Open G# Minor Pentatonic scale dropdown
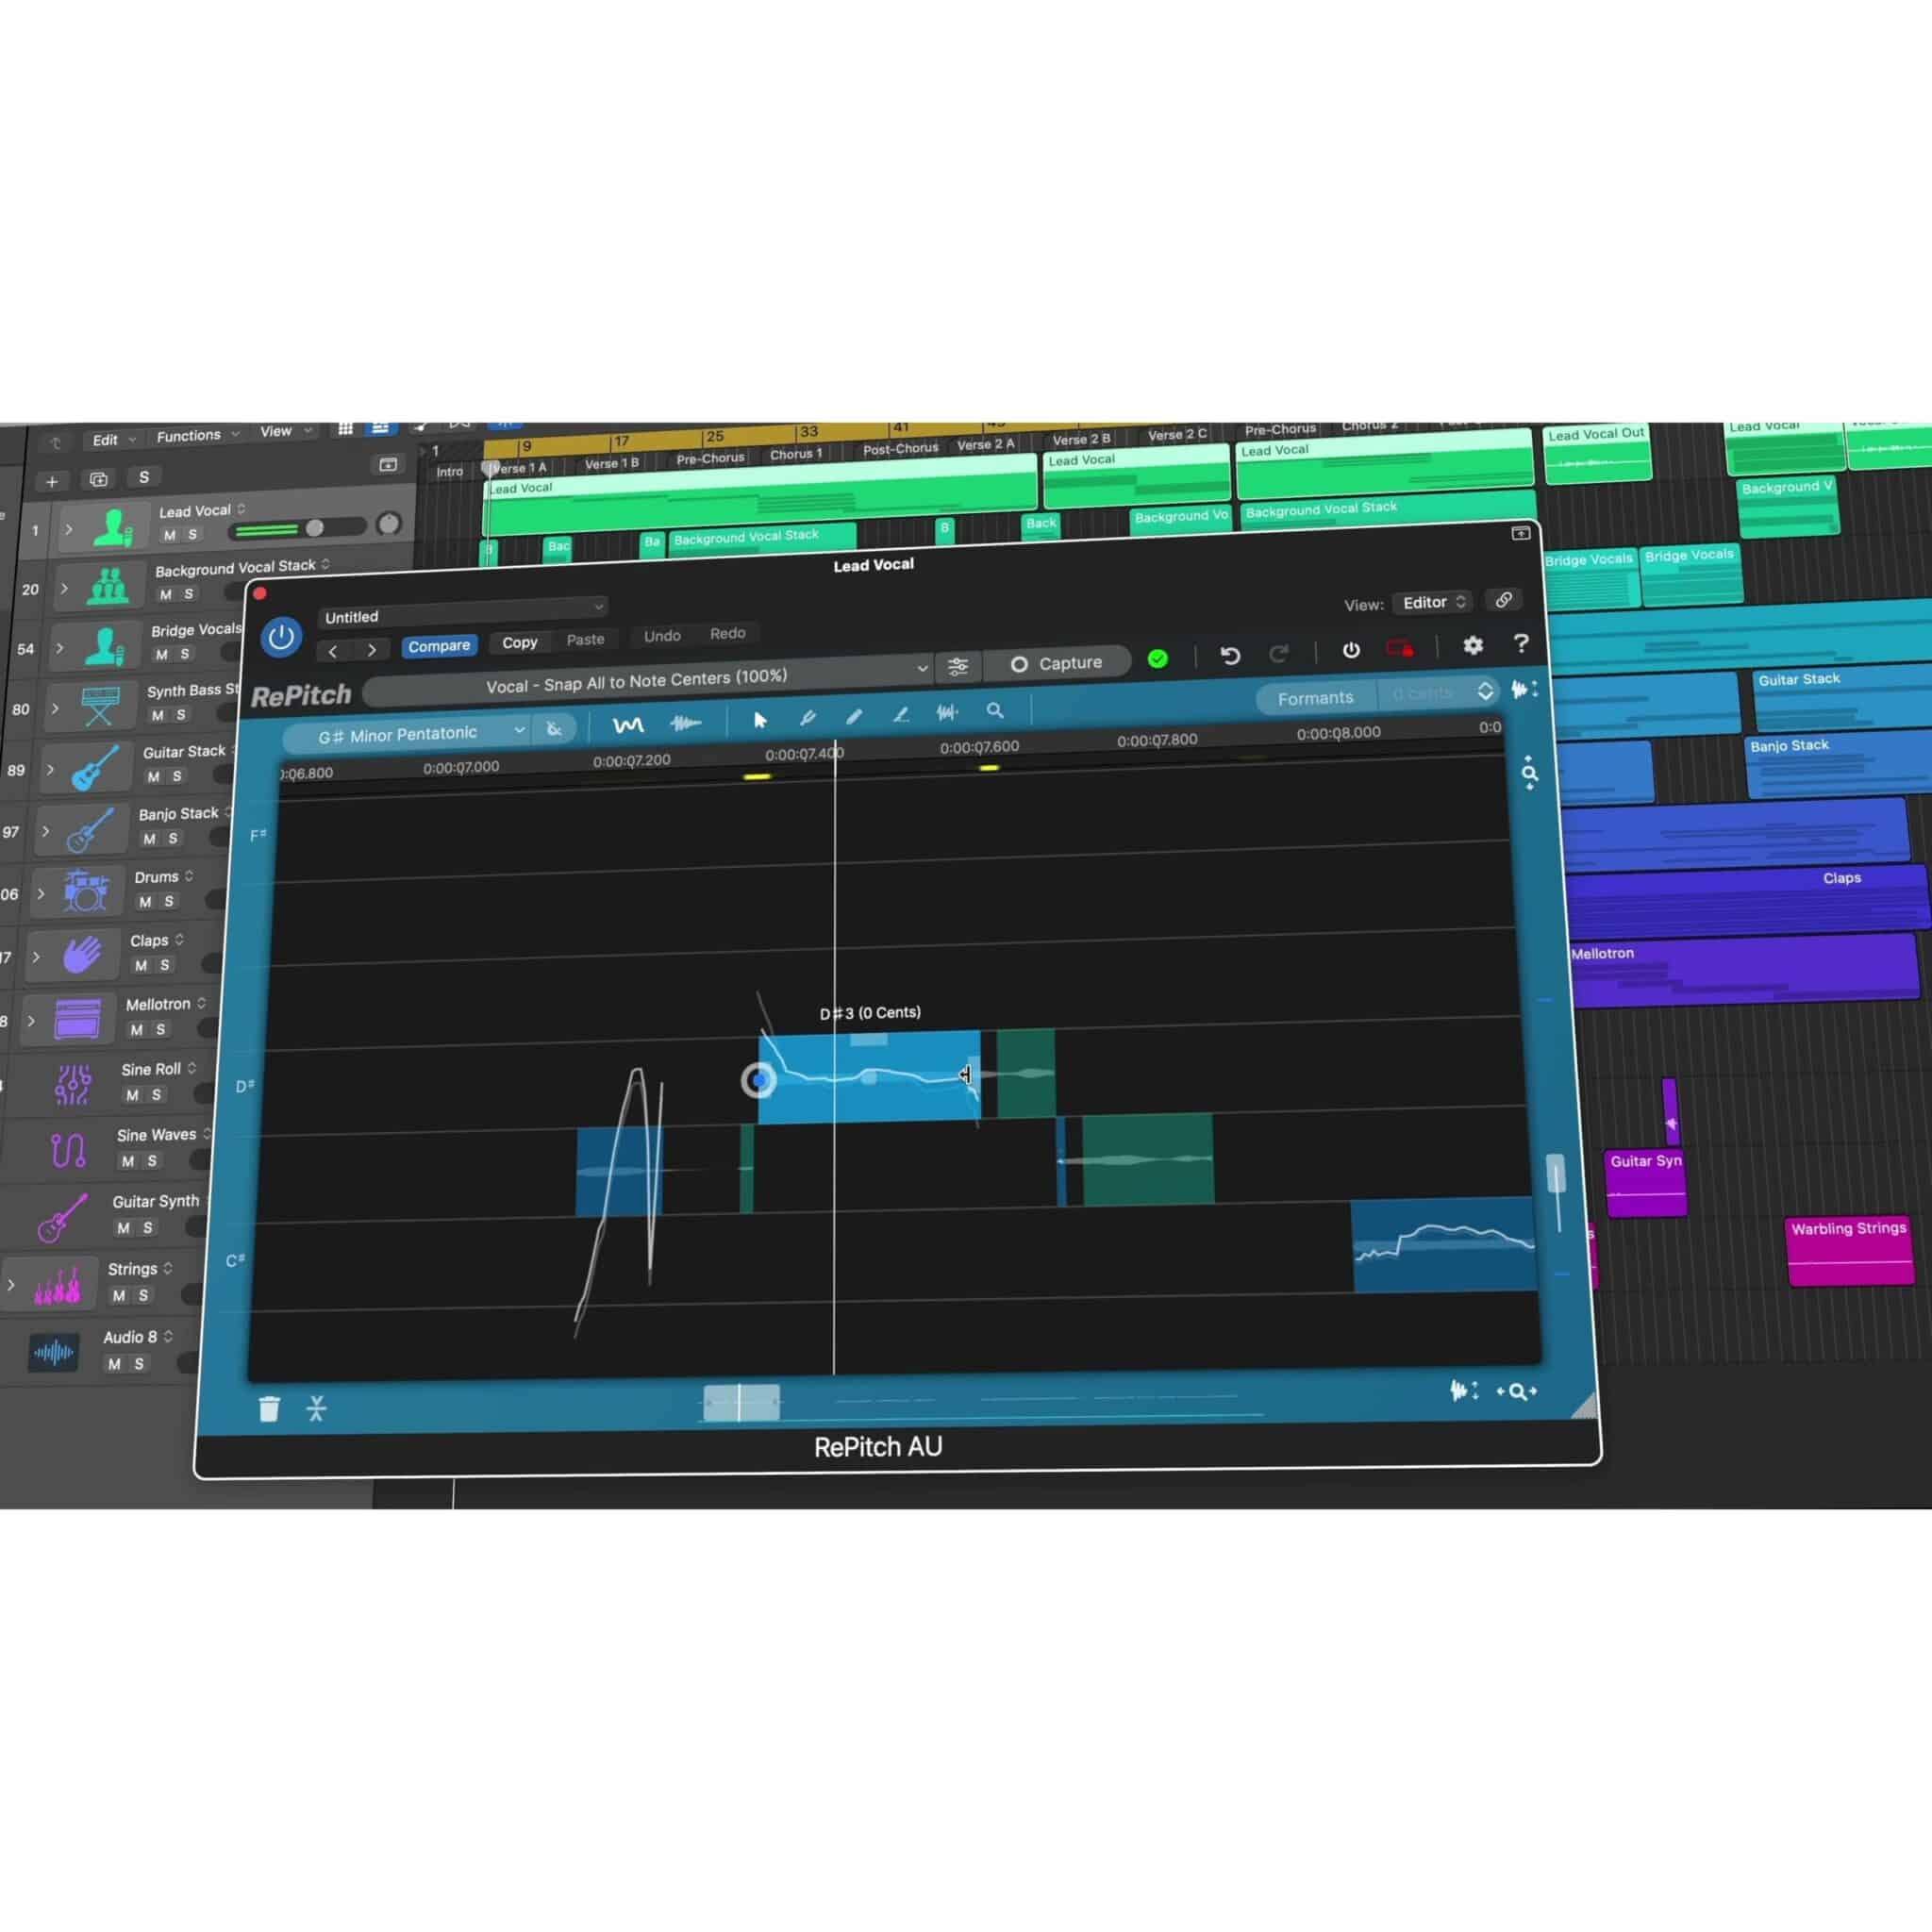 (x=407, y=735)
